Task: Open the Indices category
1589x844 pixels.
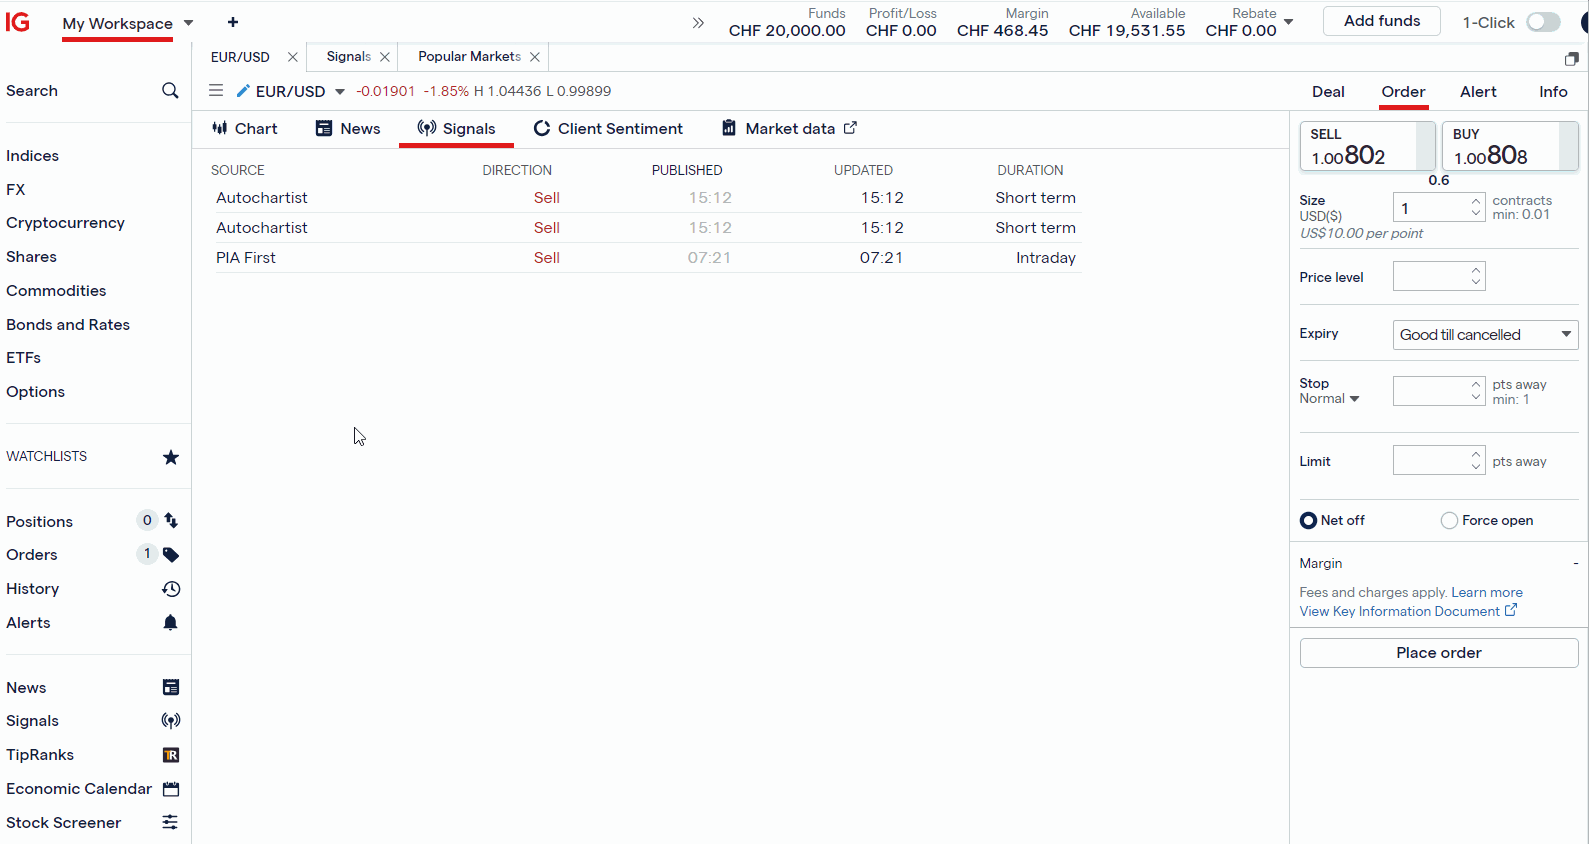Action: 32,156
